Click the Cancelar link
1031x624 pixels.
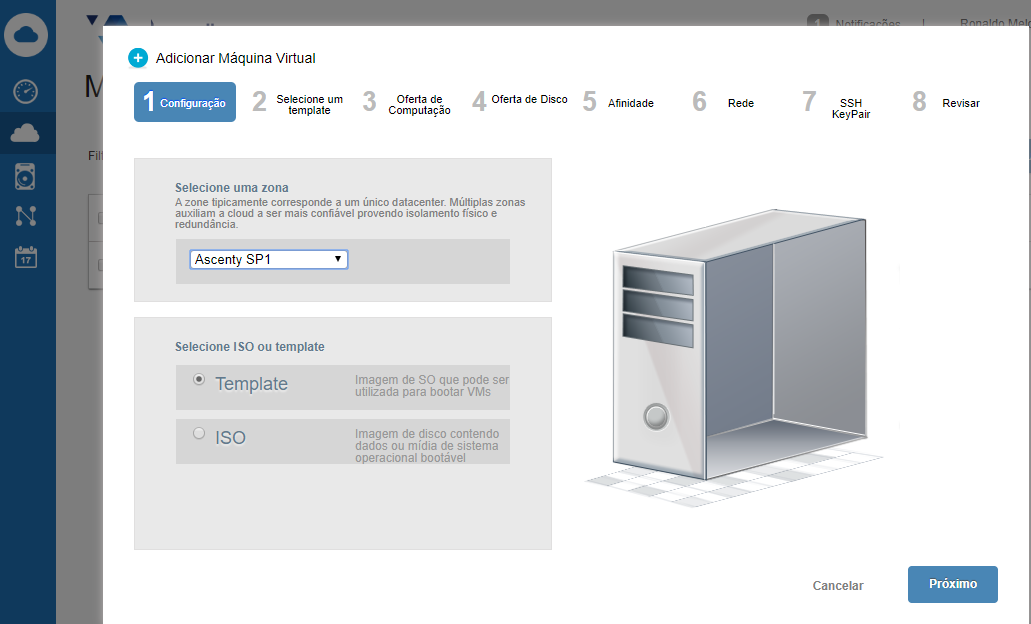coord(838,586)
